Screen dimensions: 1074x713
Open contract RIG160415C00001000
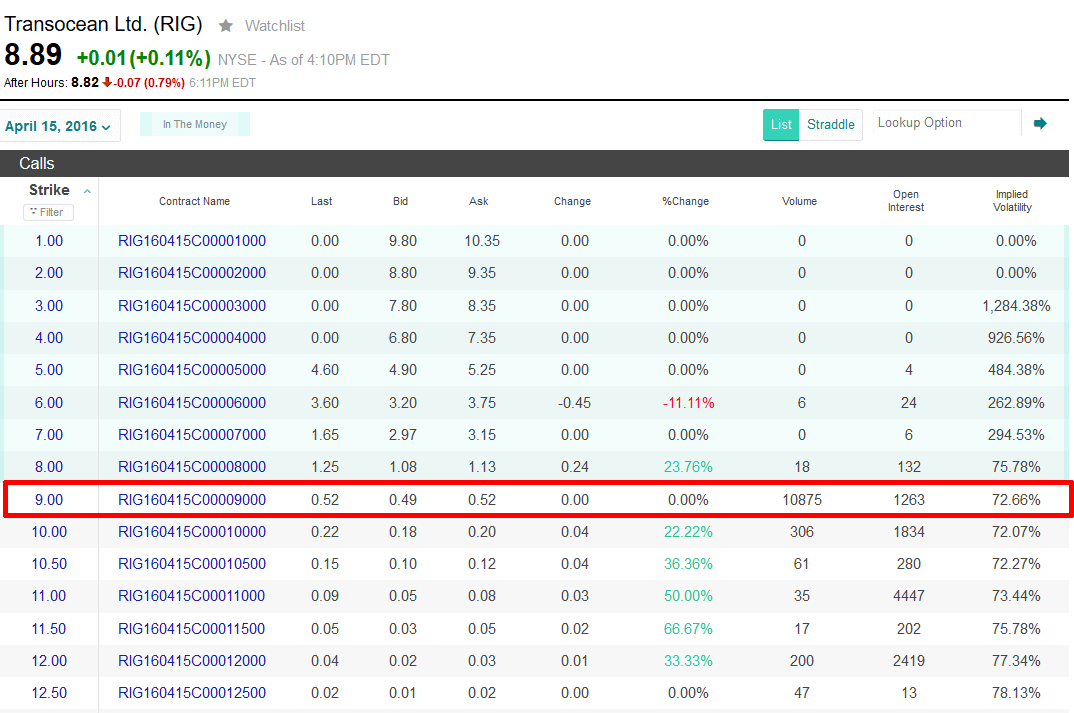click(192, 241)
